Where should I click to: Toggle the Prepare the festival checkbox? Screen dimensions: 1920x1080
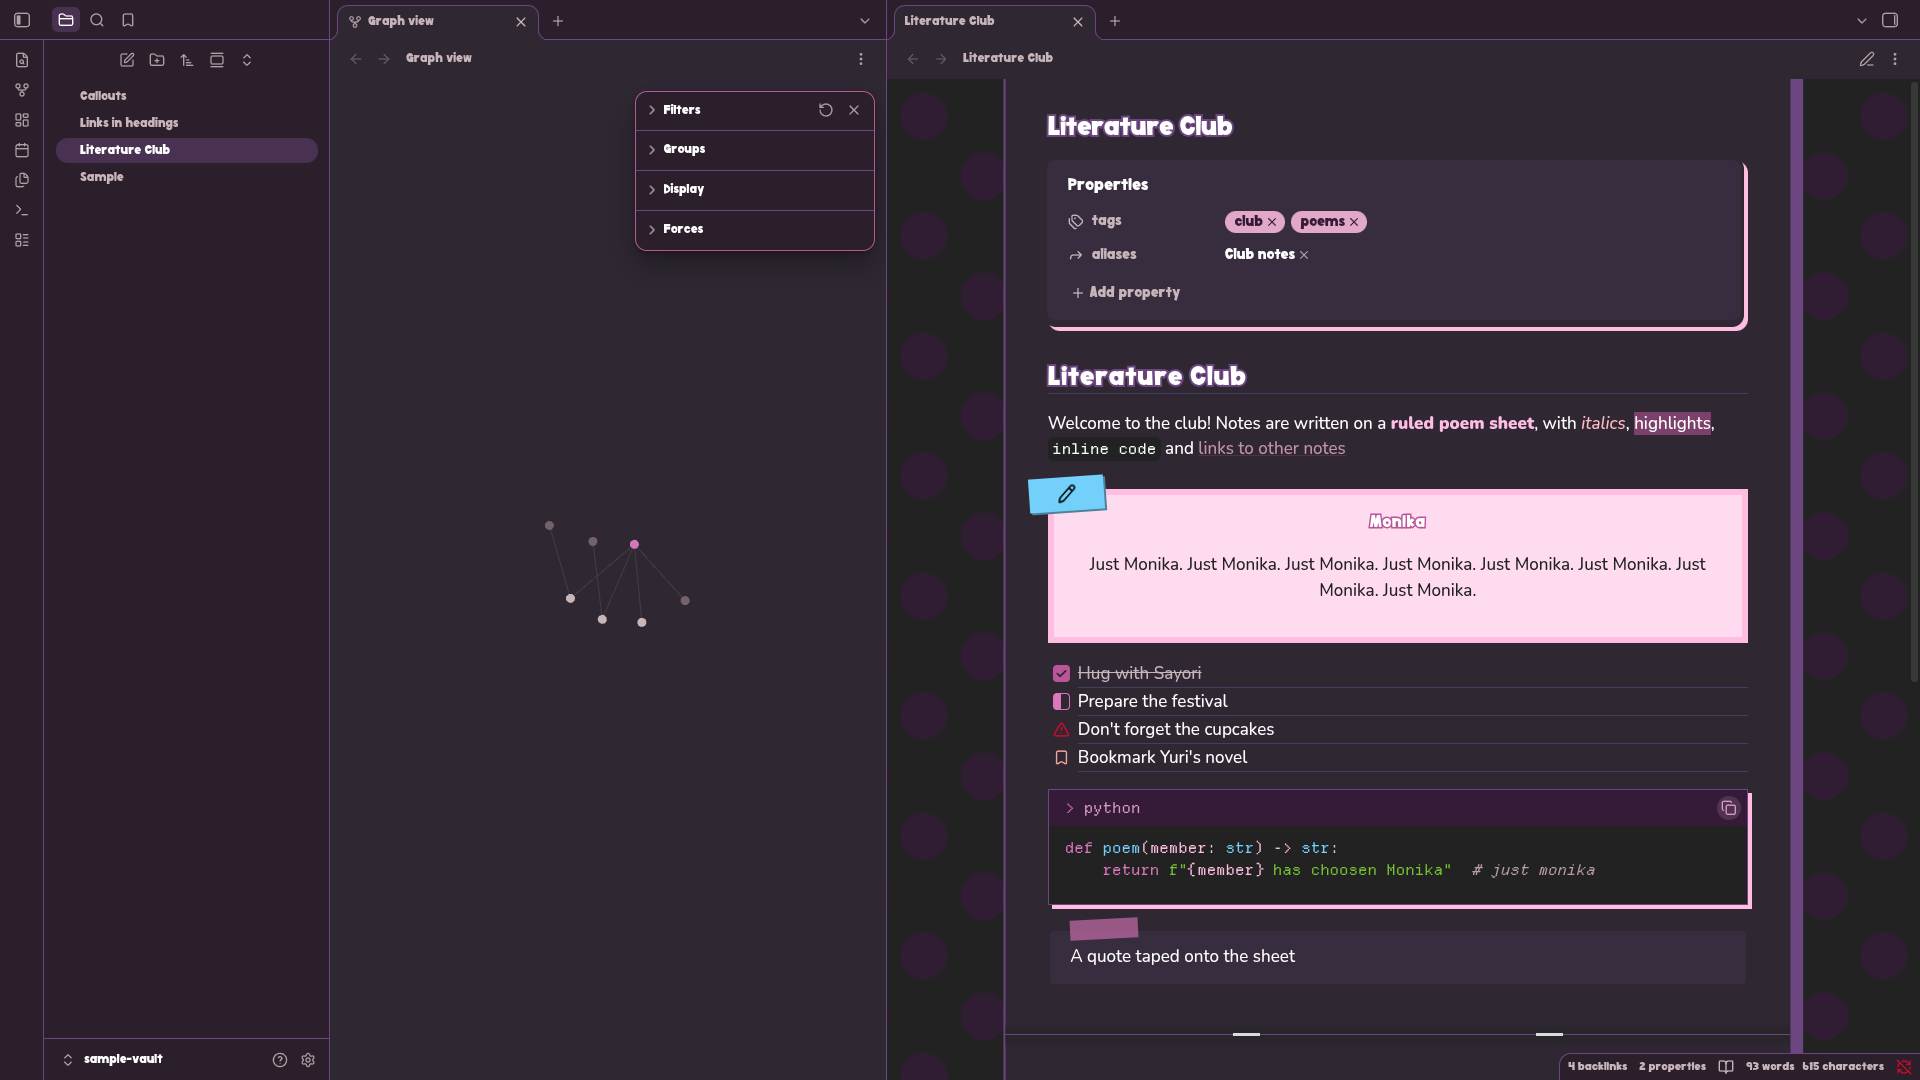1061,702
